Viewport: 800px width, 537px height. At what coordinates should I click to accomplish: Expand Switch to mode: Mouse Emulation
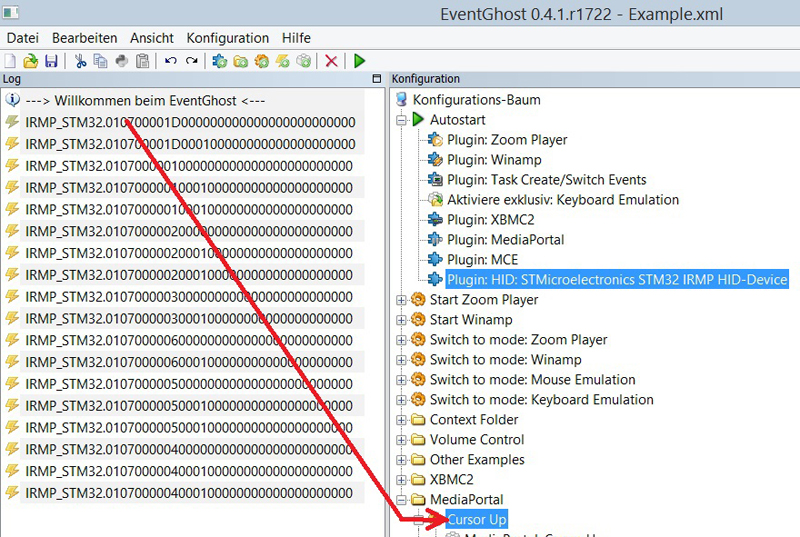click(402, 380)
